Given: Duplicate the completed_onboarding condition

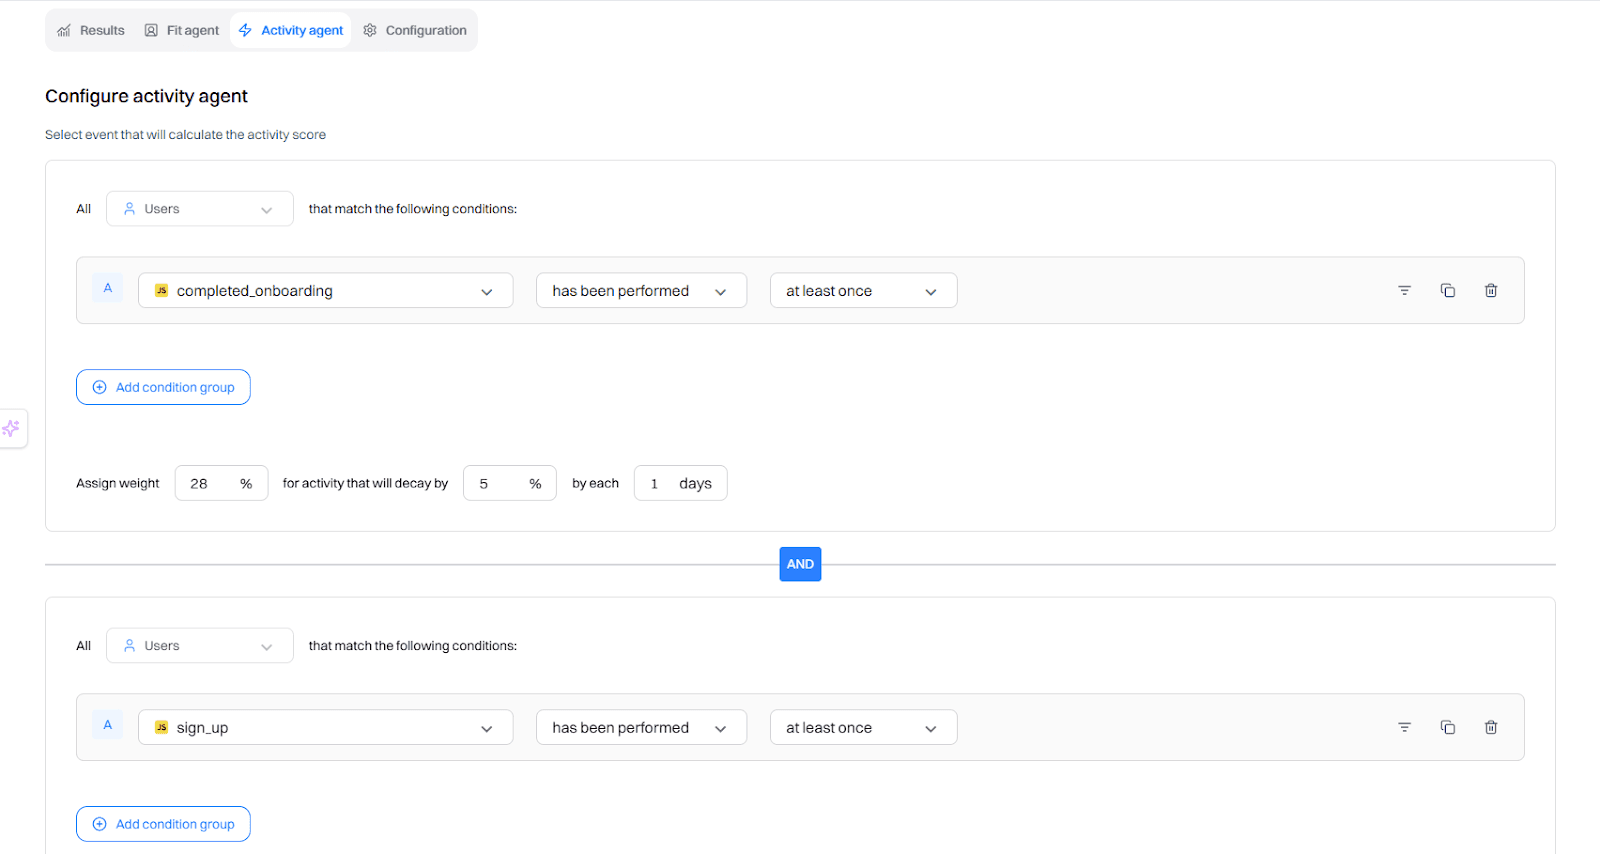Looking at the screenshot, I should pos(1447,291).
